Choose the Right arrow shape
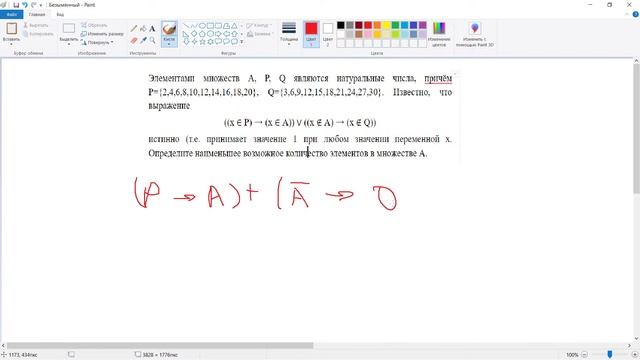The image size is (640, 360). [x=218, y=33]
